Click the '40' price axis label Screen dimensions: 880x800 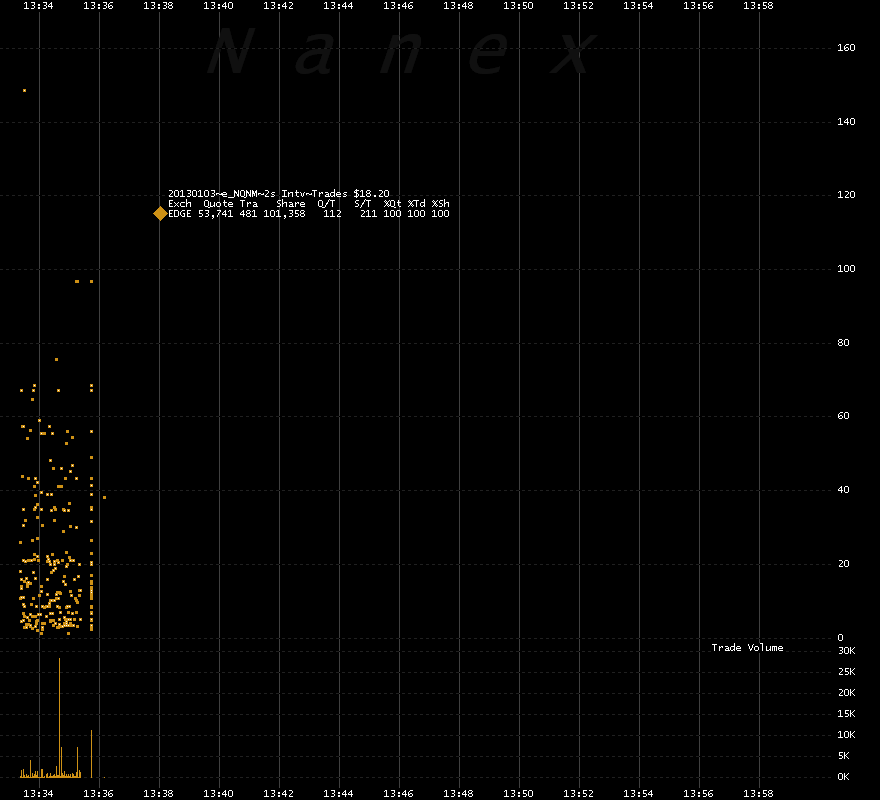843,490
